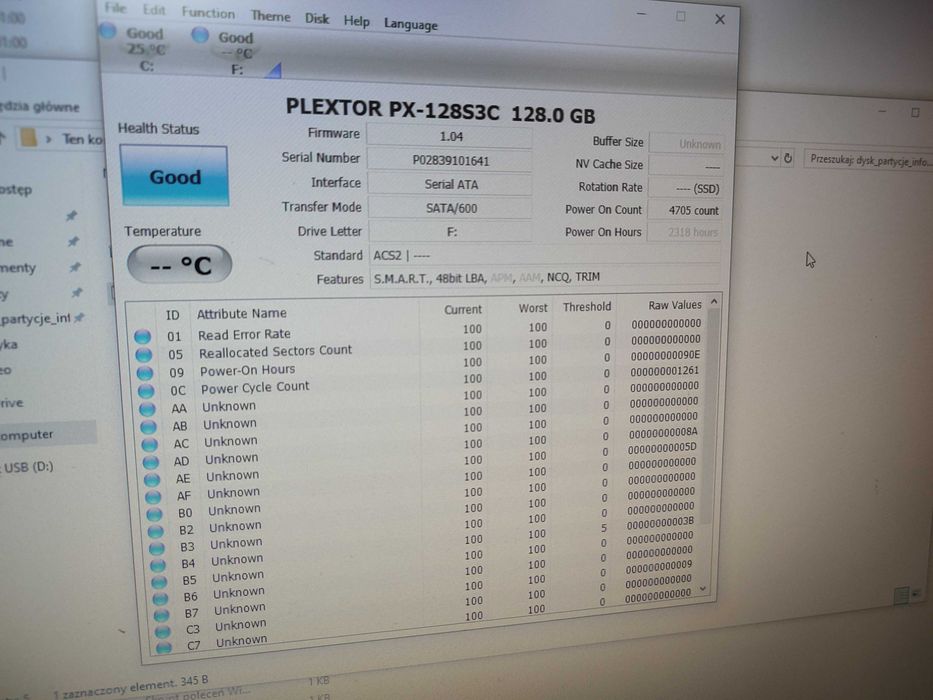
Task: Click the status circle for attribute B7
Action: (161, 614)
